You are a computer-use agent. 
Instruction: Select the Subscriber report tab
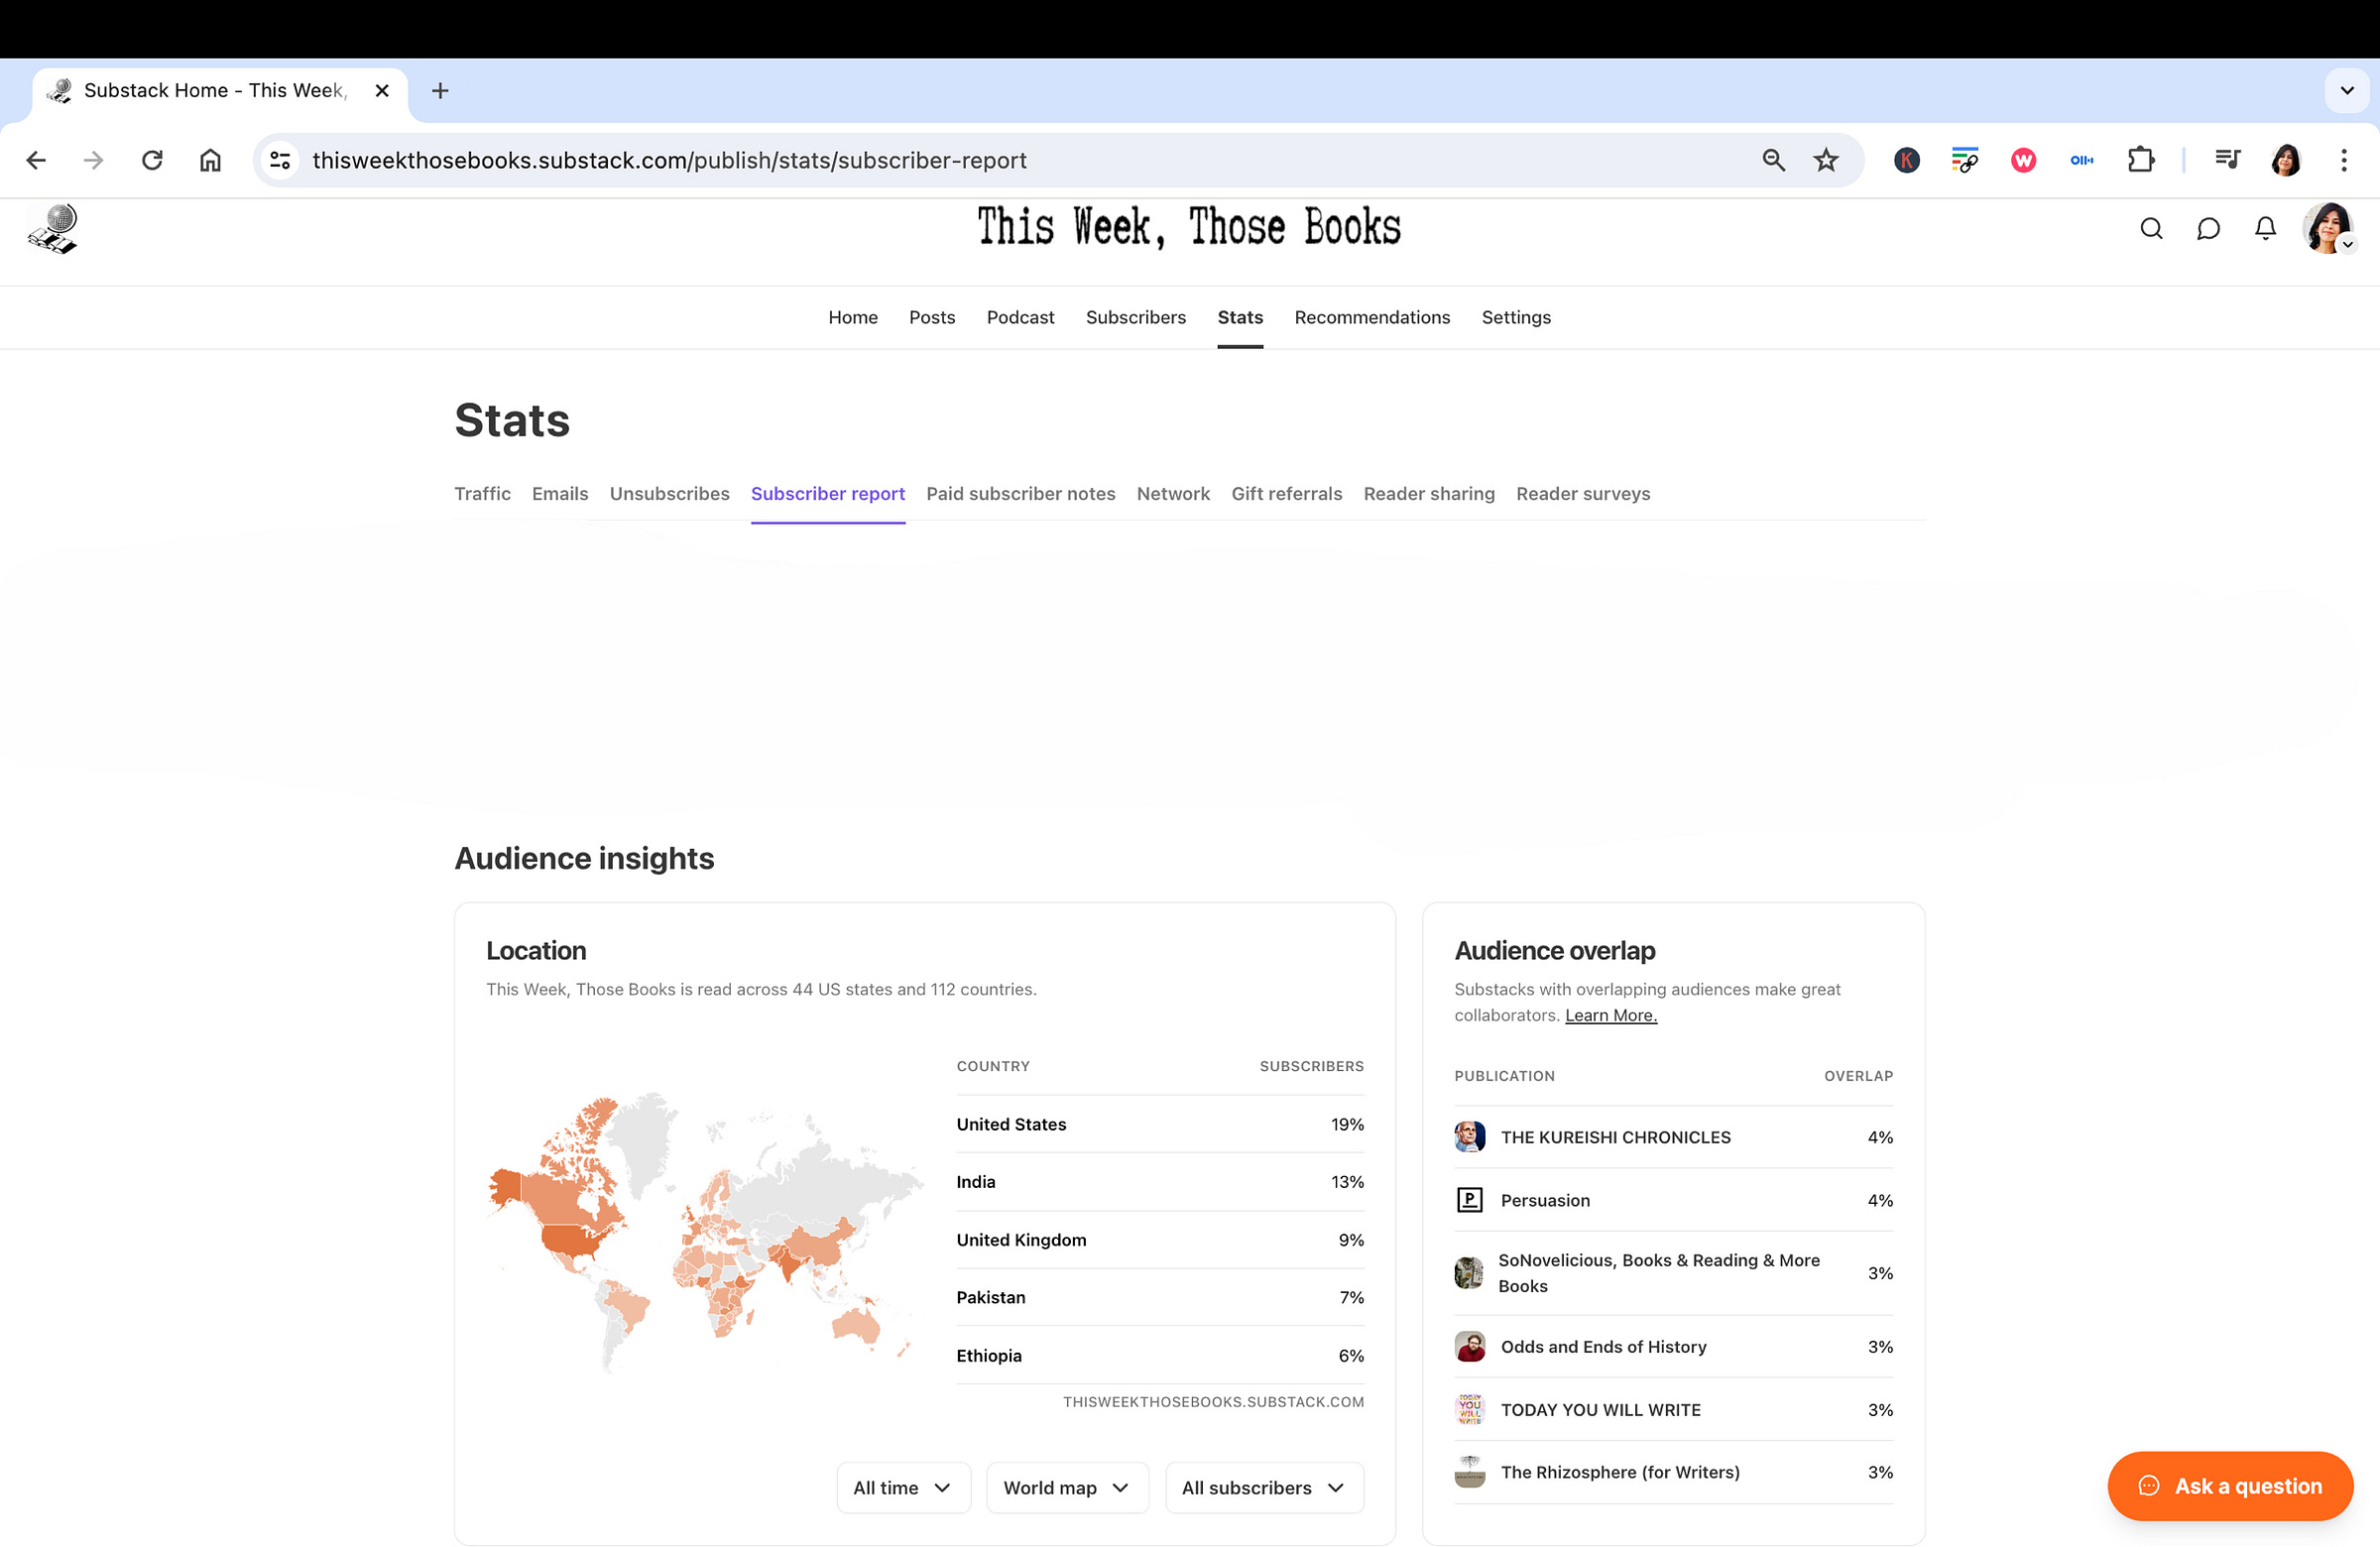[x=828, y=493]
